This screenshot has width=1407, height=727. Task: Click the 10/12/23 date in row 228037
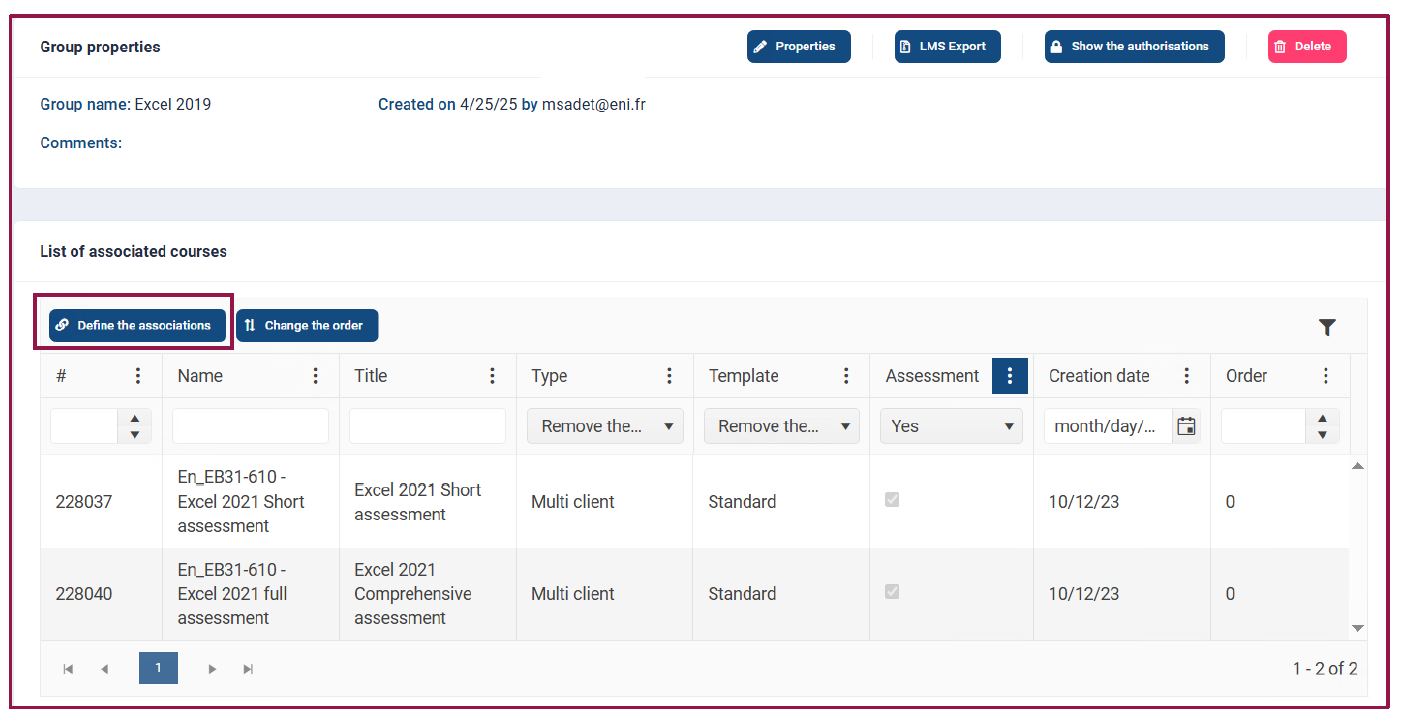[x=1083, y=502]
